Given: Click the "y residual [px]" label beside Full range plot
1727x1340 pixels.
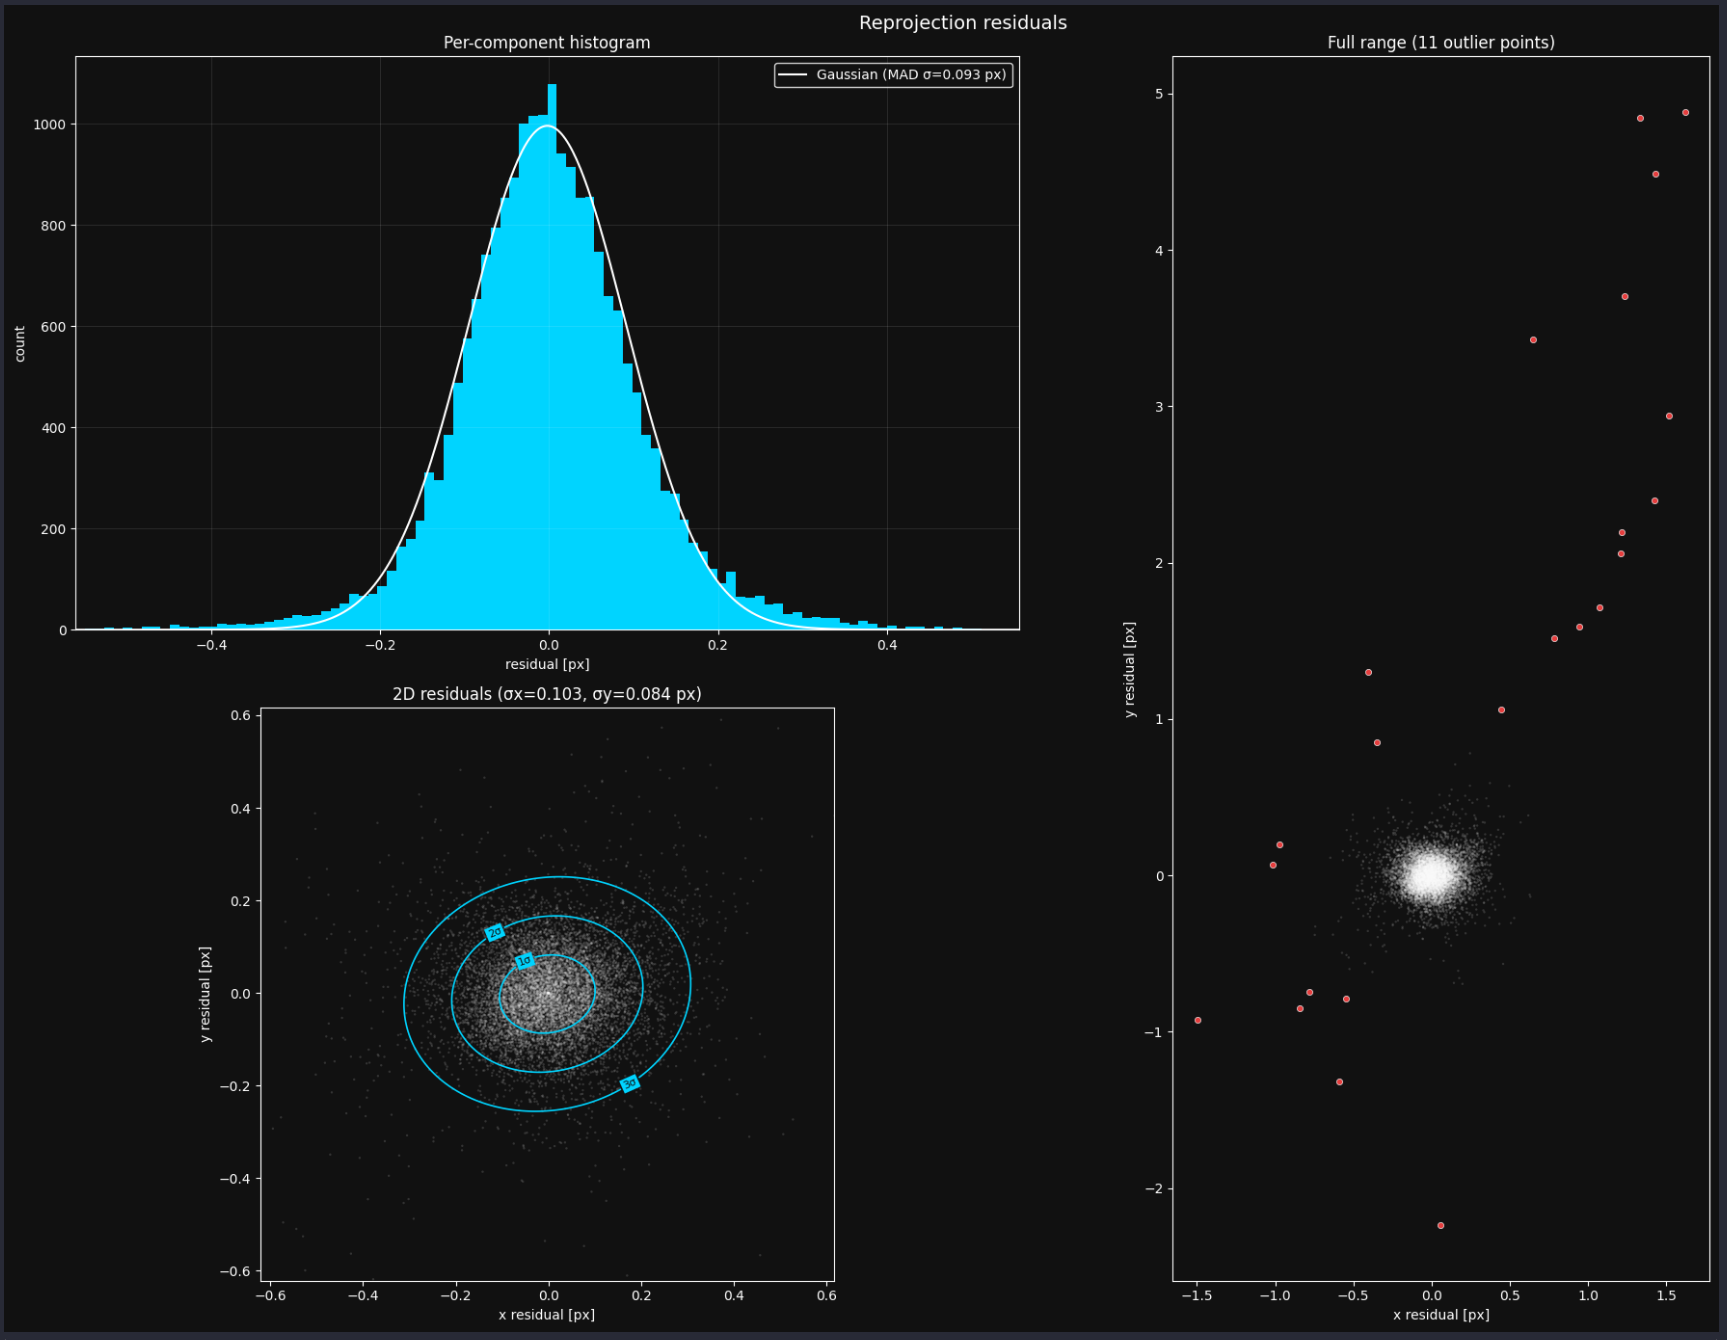Looking at the screenshot, I should [x=1129, y=670].
